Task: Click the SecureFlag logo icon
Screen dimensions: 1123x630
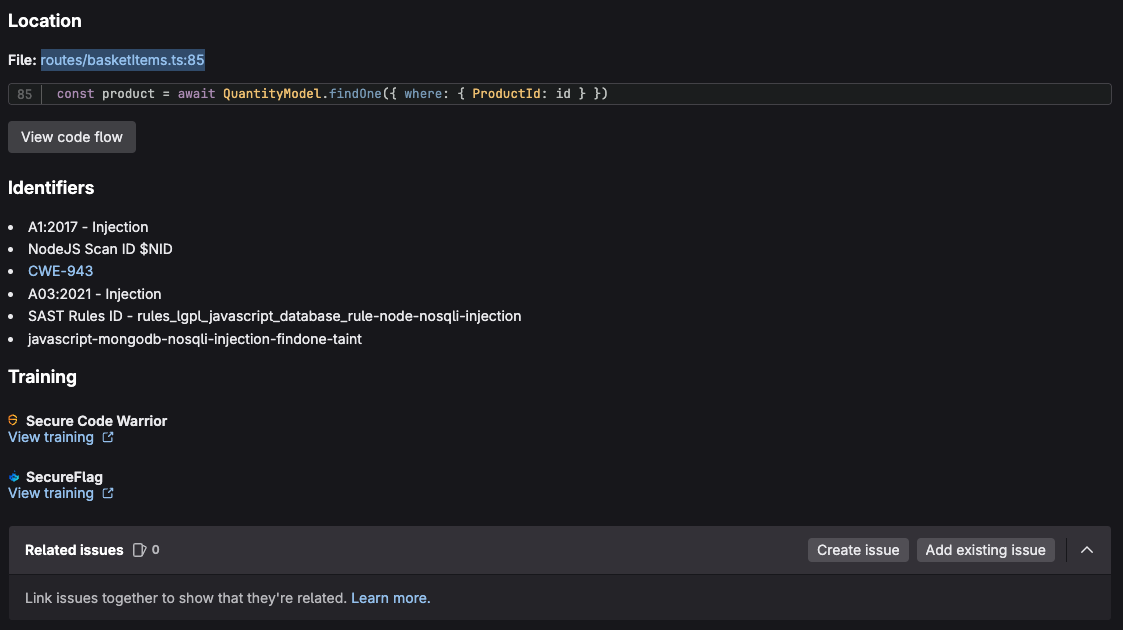Action: (14, 477)
